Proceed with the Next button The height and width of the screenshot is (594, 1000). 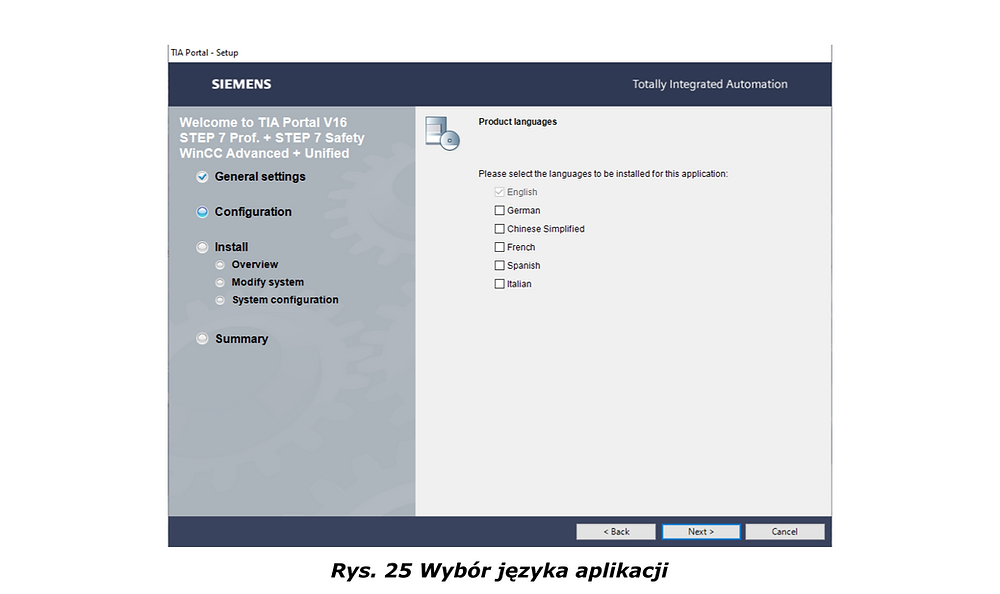701,531
